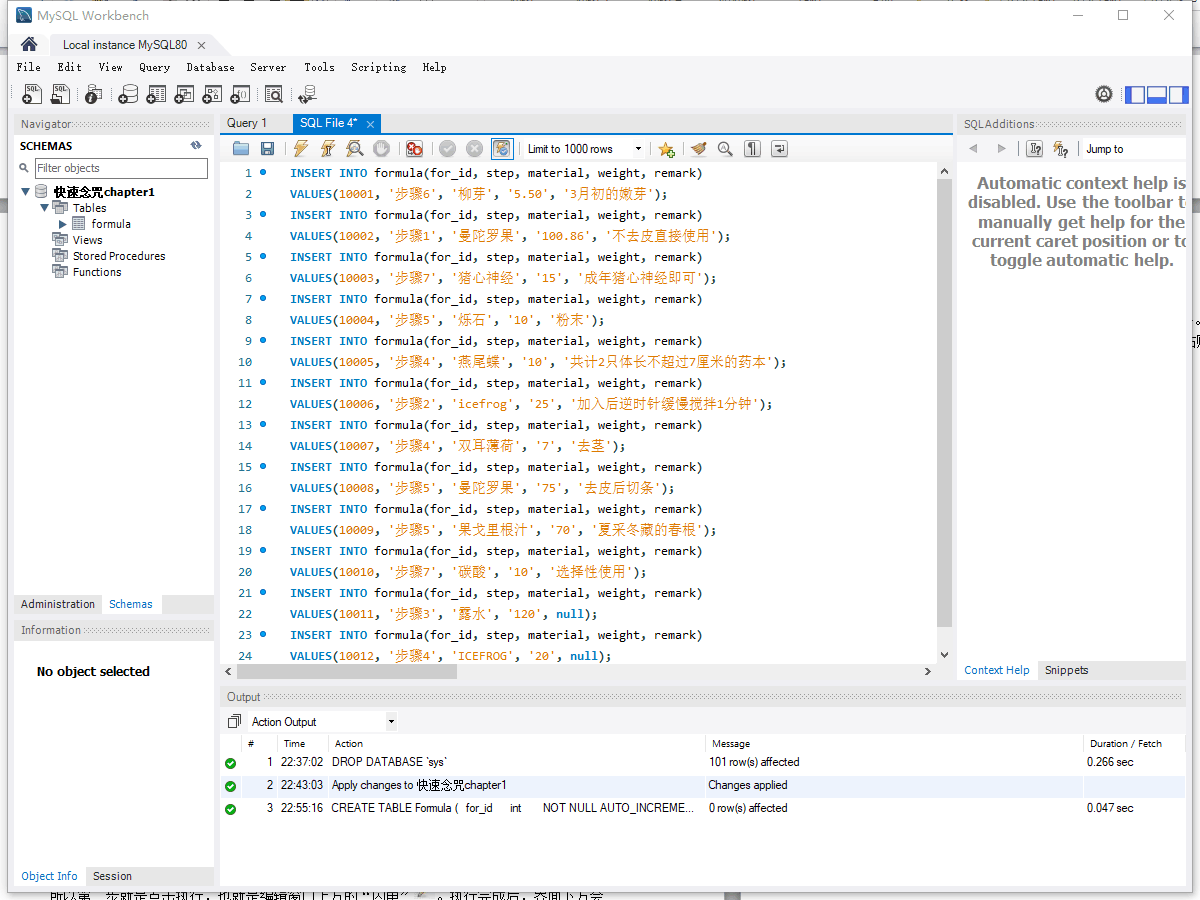Image resolution: width=1200 pixels, height=900 pixels.
Task: Click the rollback X icon
Action: (x=474, y=149)
